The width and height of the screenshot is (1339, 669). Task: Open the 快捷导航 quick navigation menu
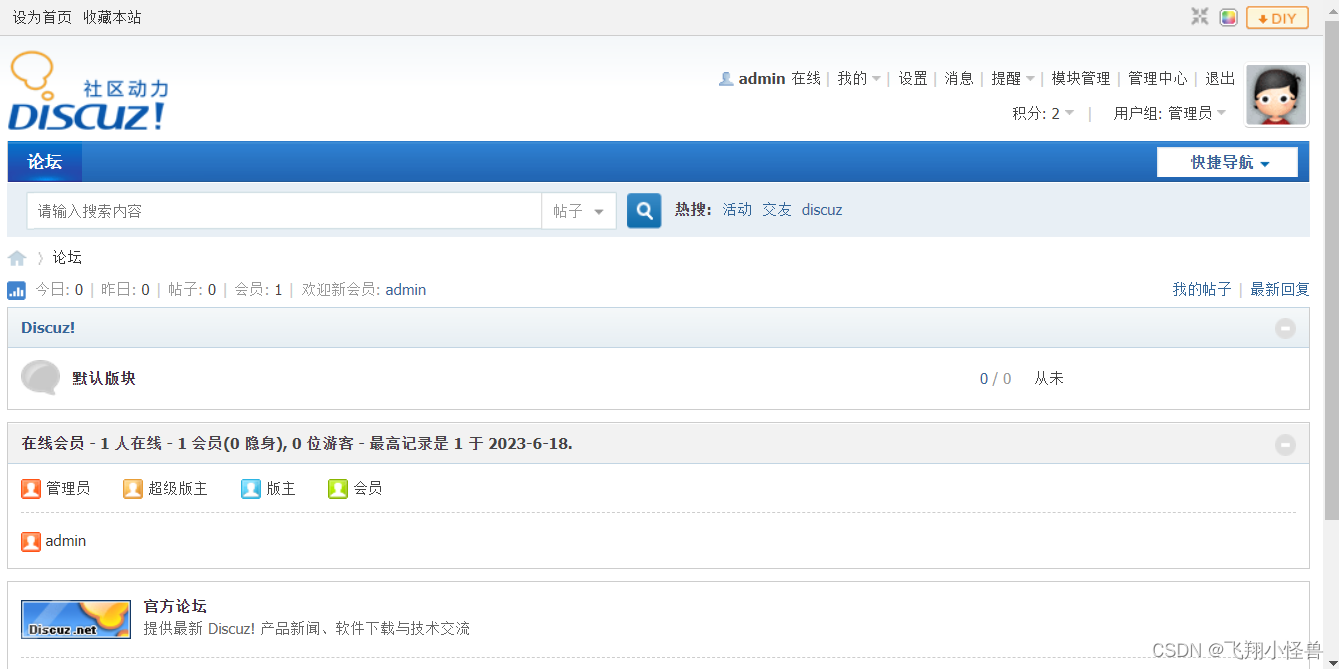click(1227, 161)
